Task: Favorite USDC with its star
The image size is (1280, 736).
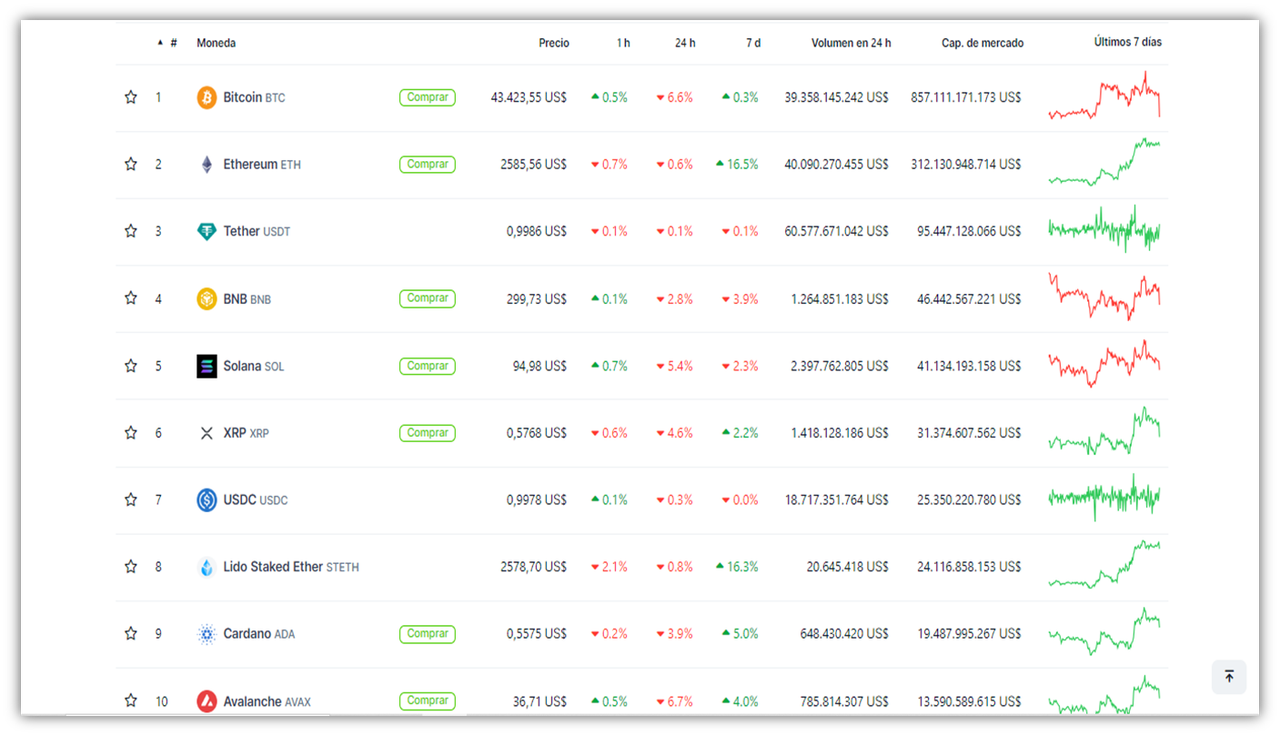Action: click(x=130, y=499)
